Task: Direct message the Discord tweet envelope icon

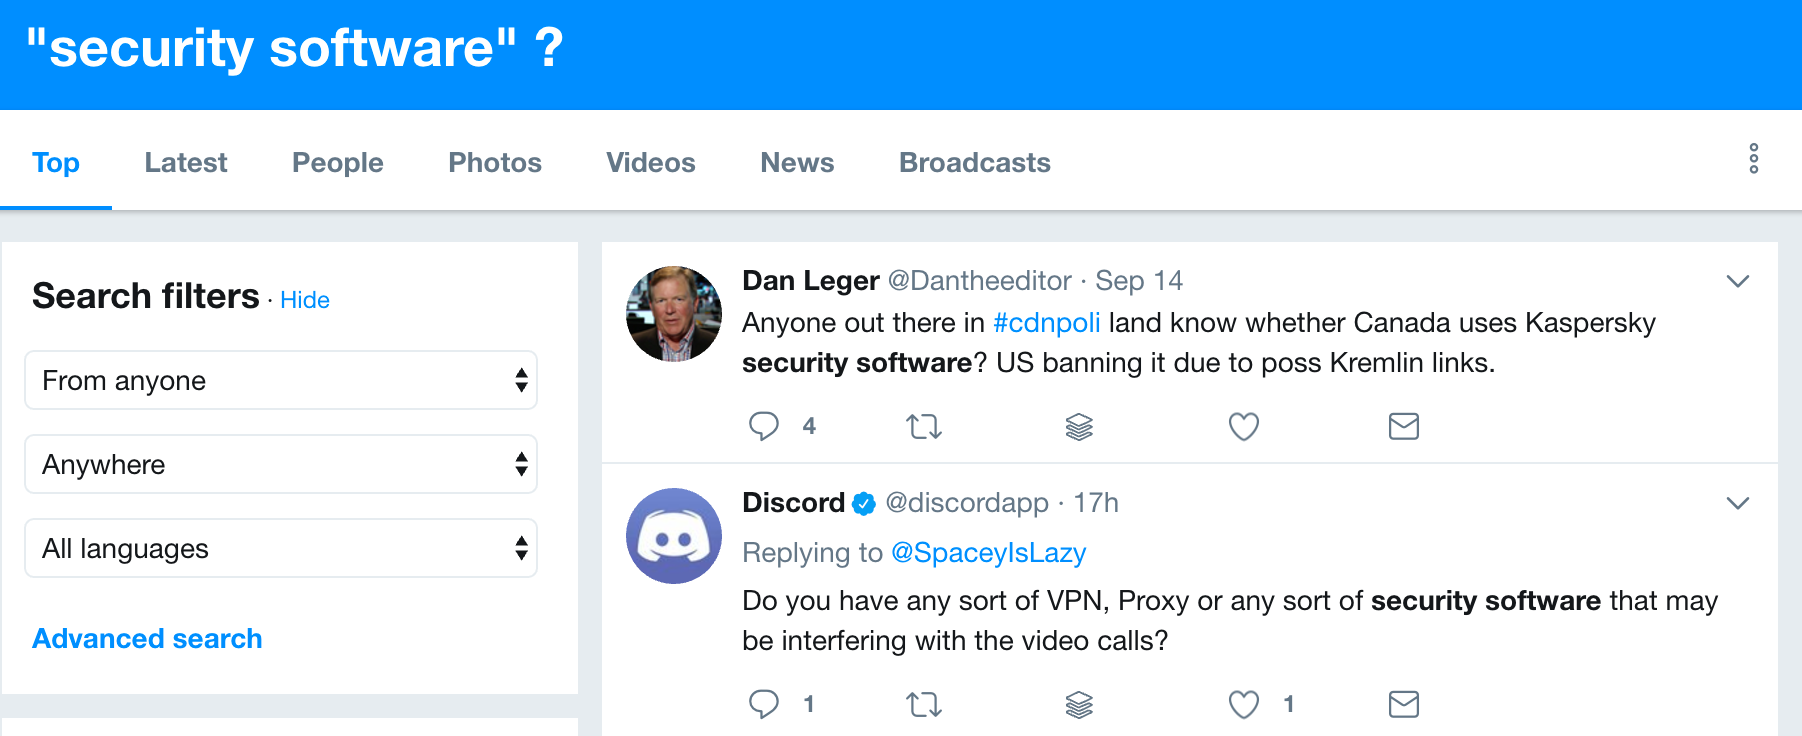Action: (1403, 705)
